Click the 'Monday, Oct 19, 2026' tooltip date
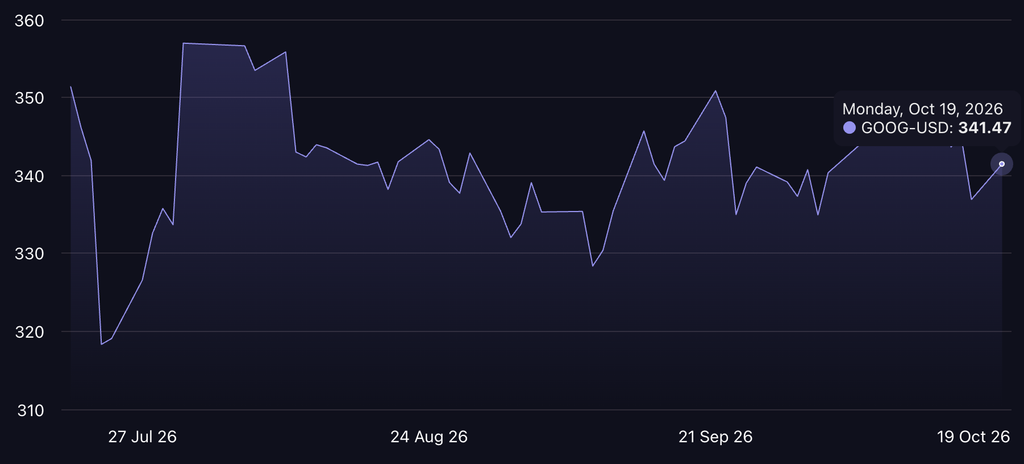 (x=922, y=109)
